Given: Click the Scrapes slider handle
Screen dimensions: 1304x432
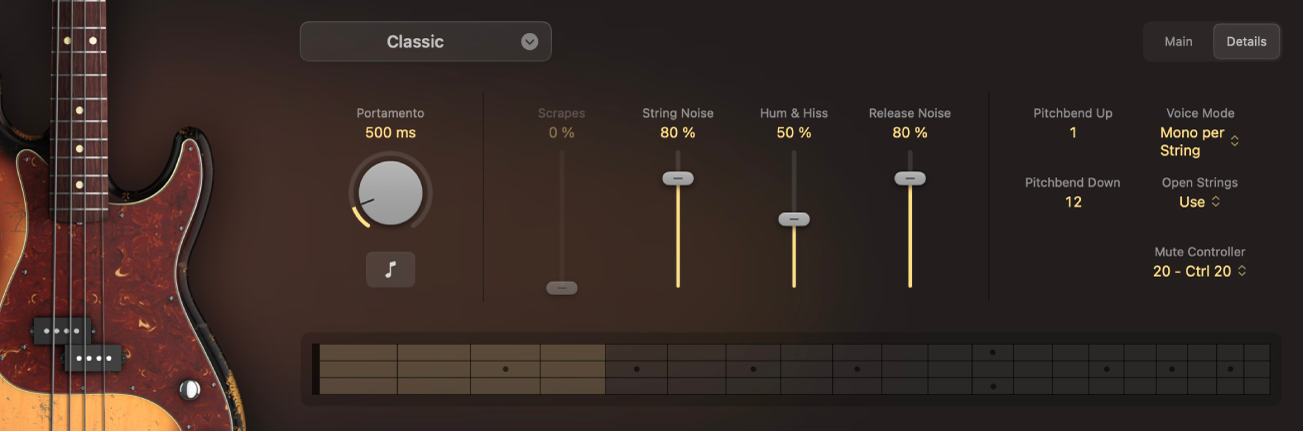Looking at the screenshot, I should [x=562, y=288].
